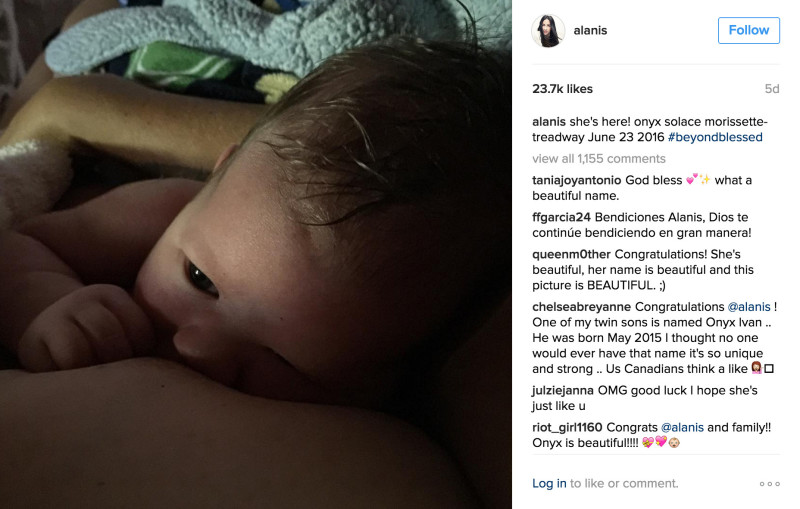The image size is (800, 509).
Task: Expand view all 1,155 comments
Action: (x=598, y=159)
